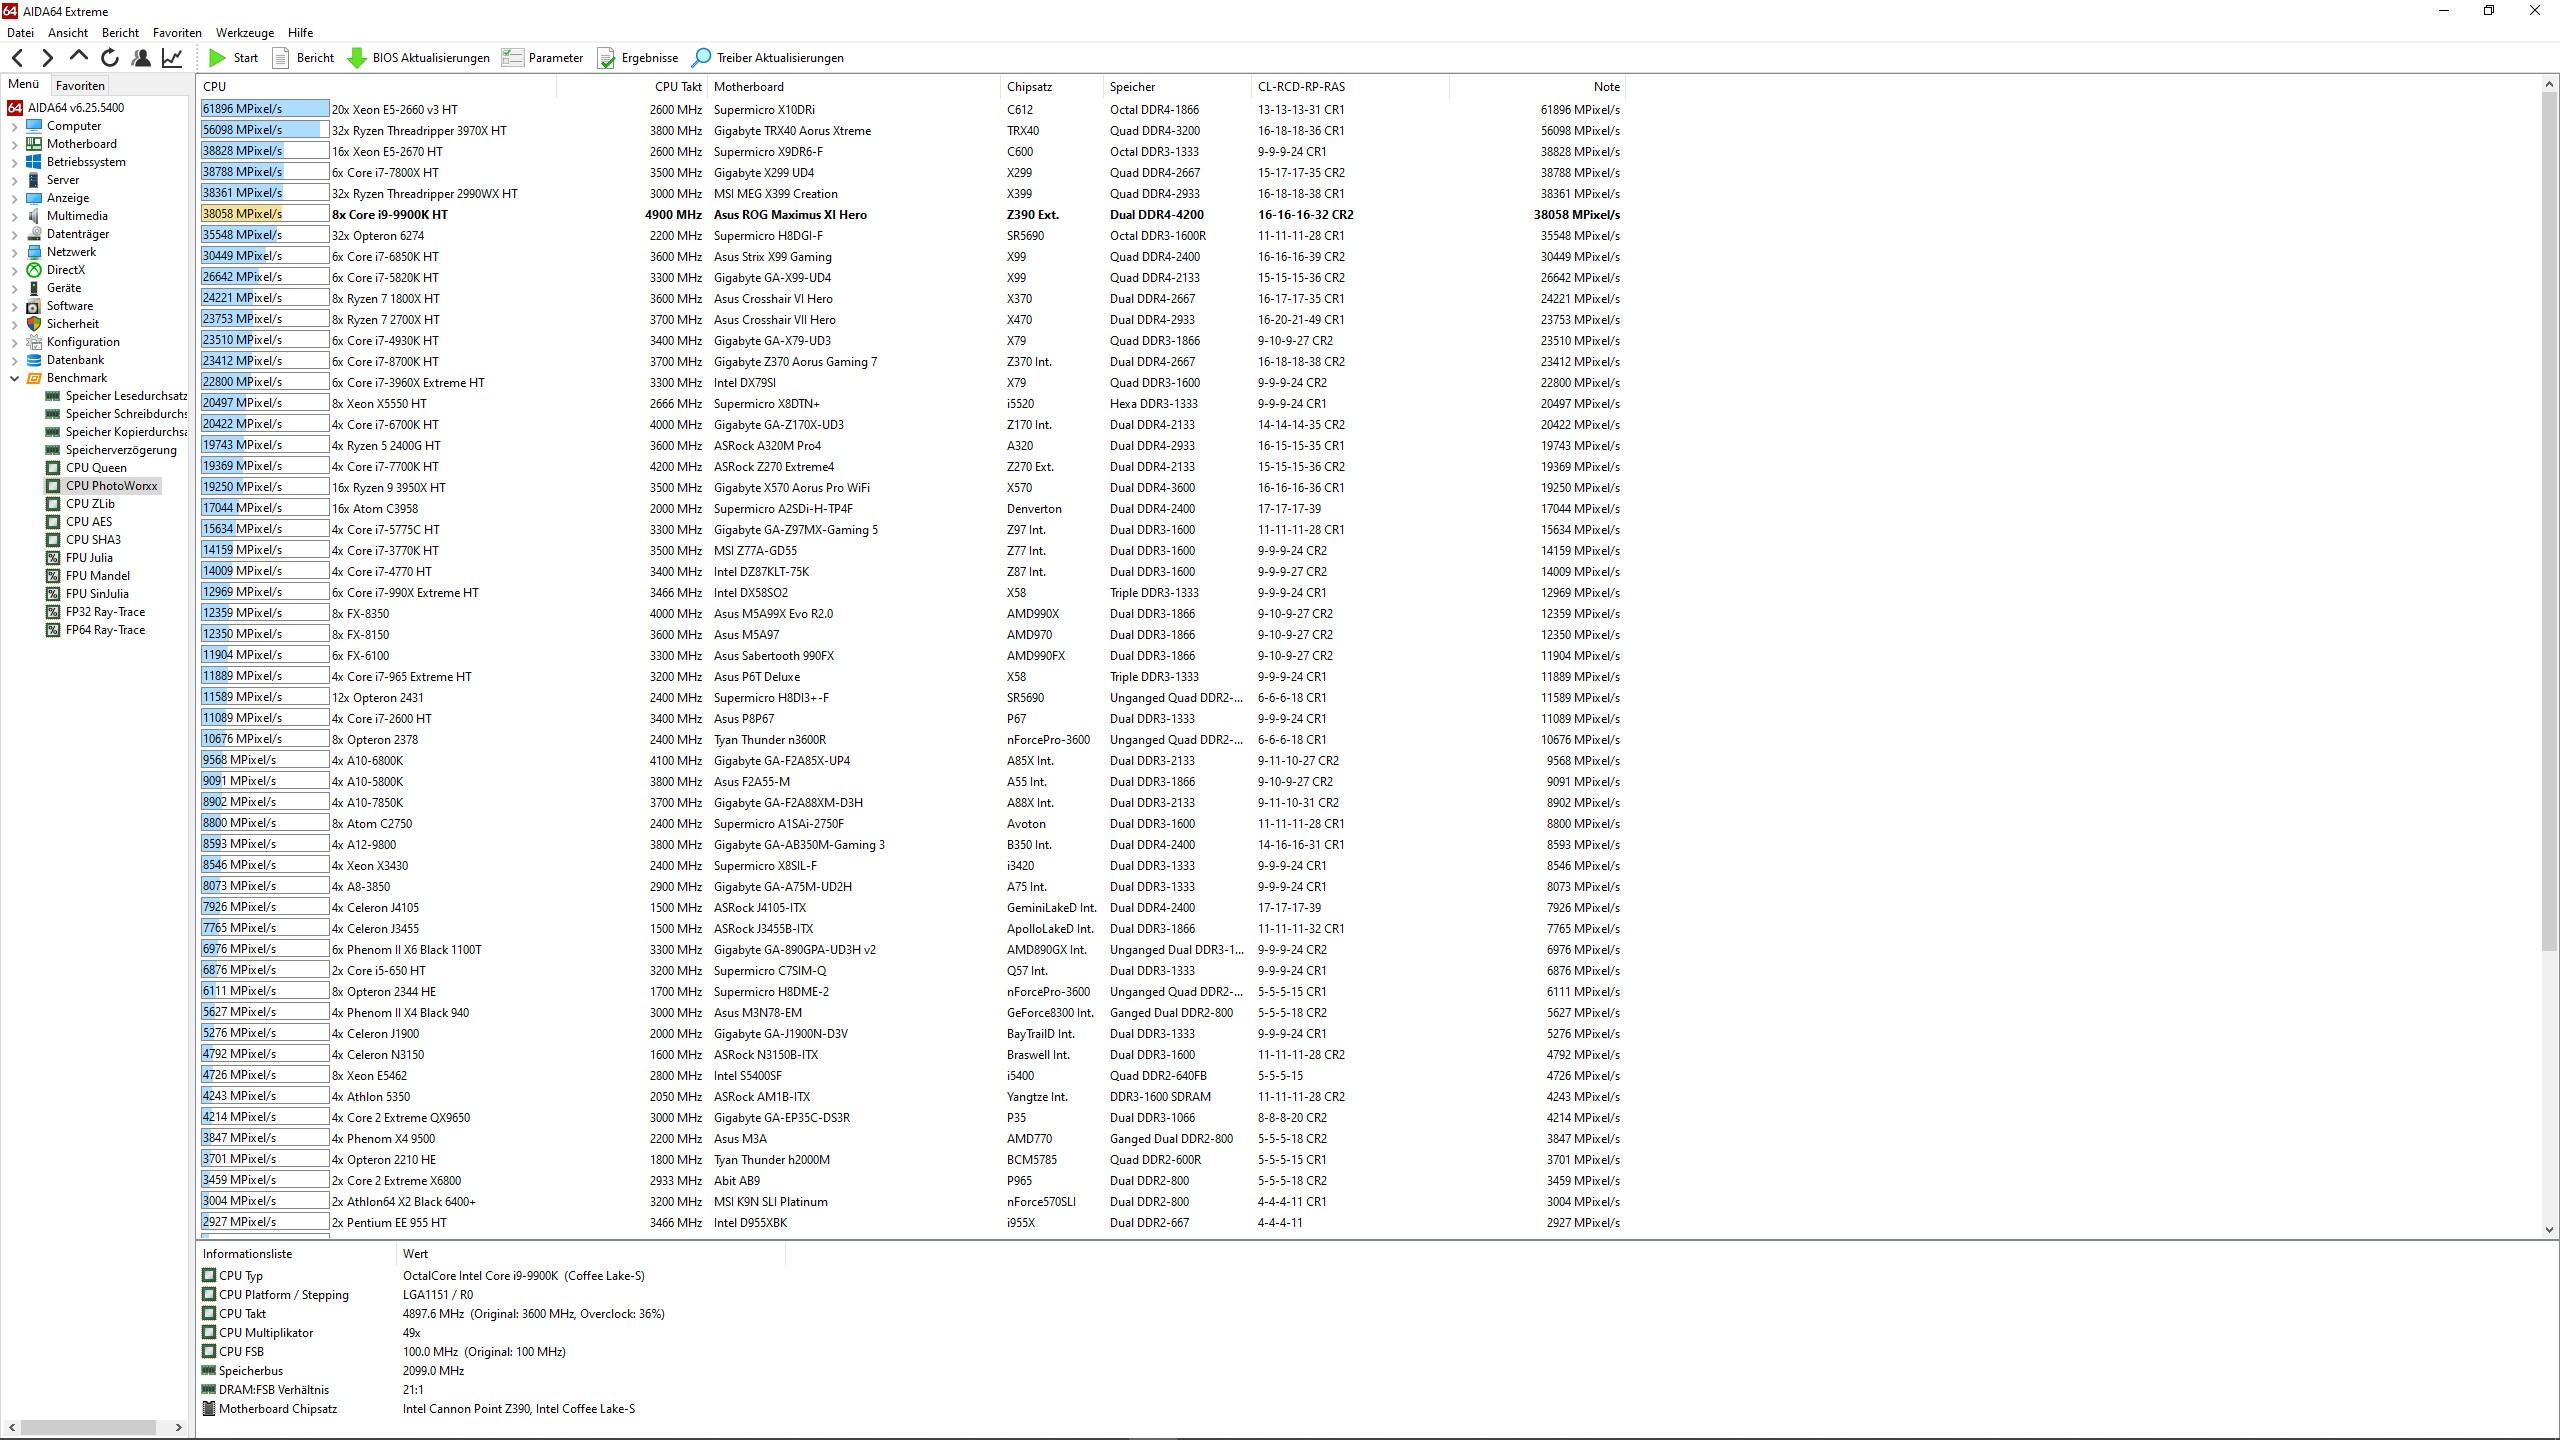Screen dimensions: 2560x1440
Task: Open Parameter settings
Action: 543,58
